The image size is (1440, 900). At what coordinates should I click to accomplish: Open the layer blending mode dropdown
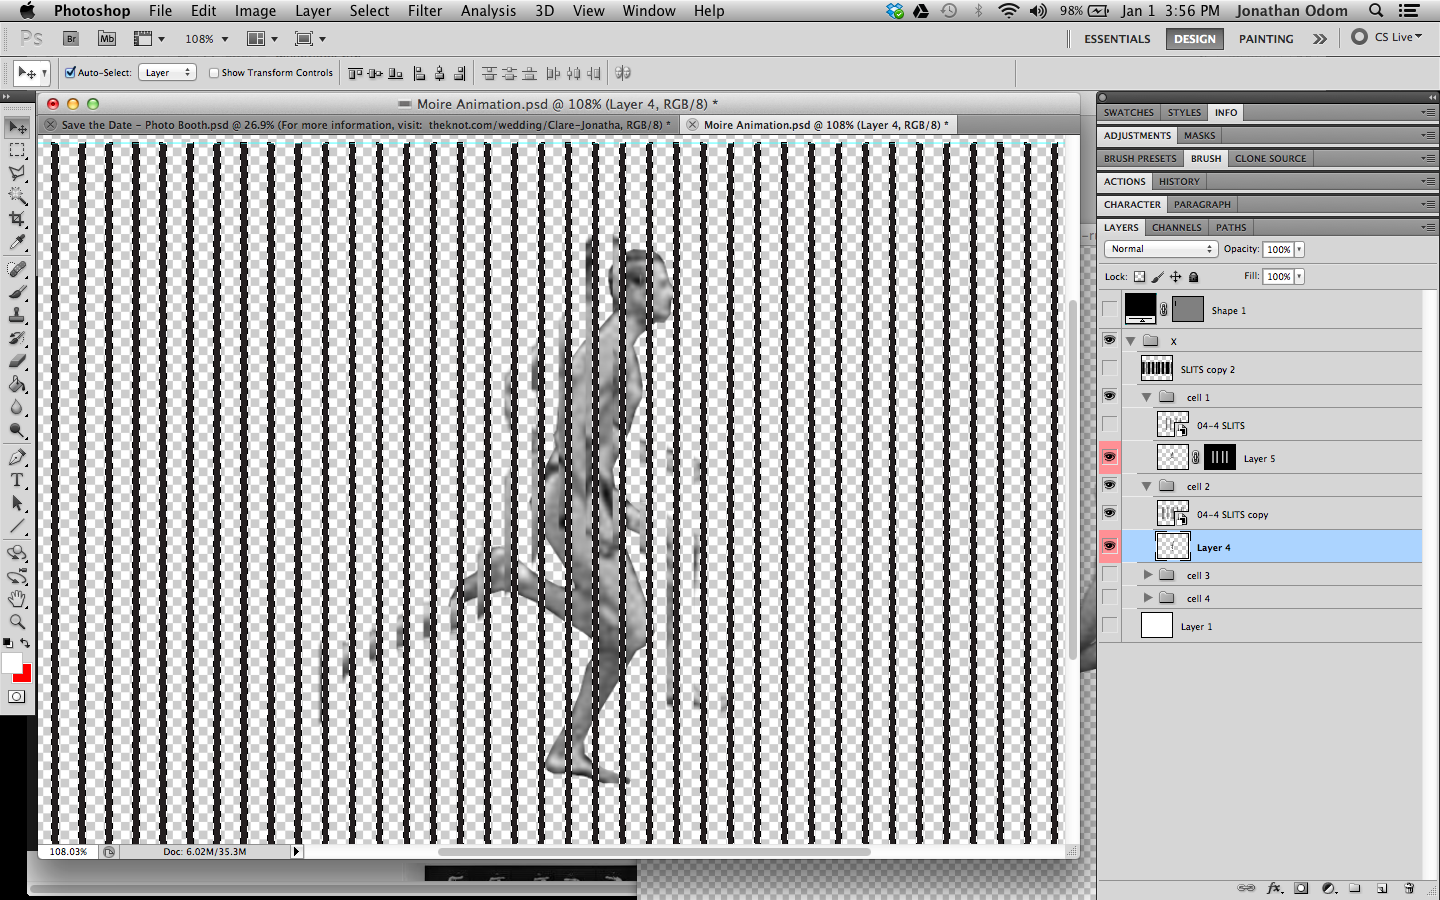point(1160,249)
